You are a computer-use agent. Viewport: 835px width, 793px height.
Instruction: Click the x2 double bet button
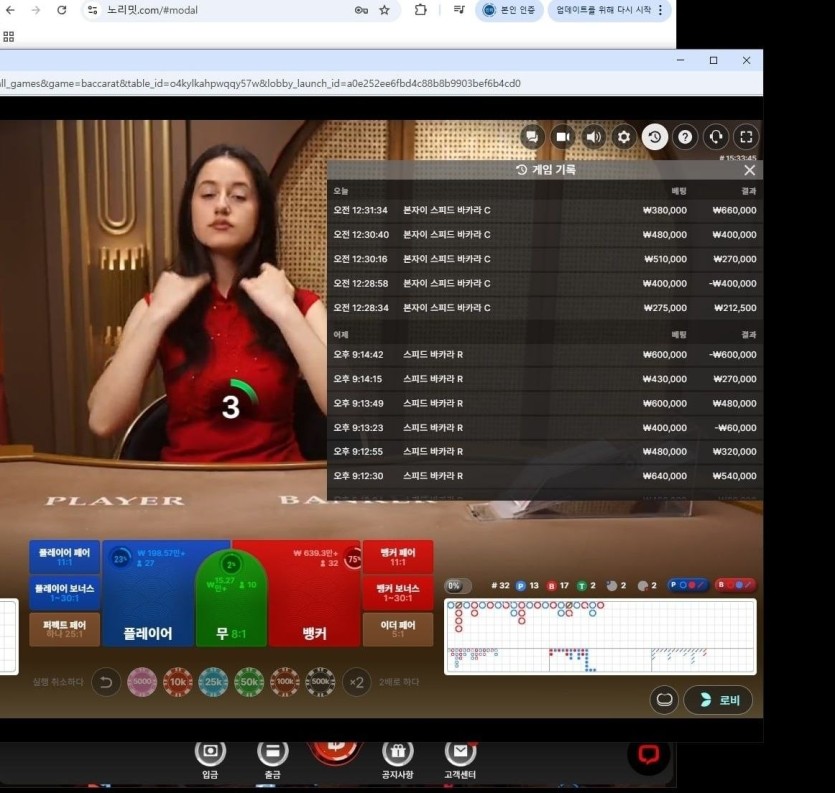point(356,682)
